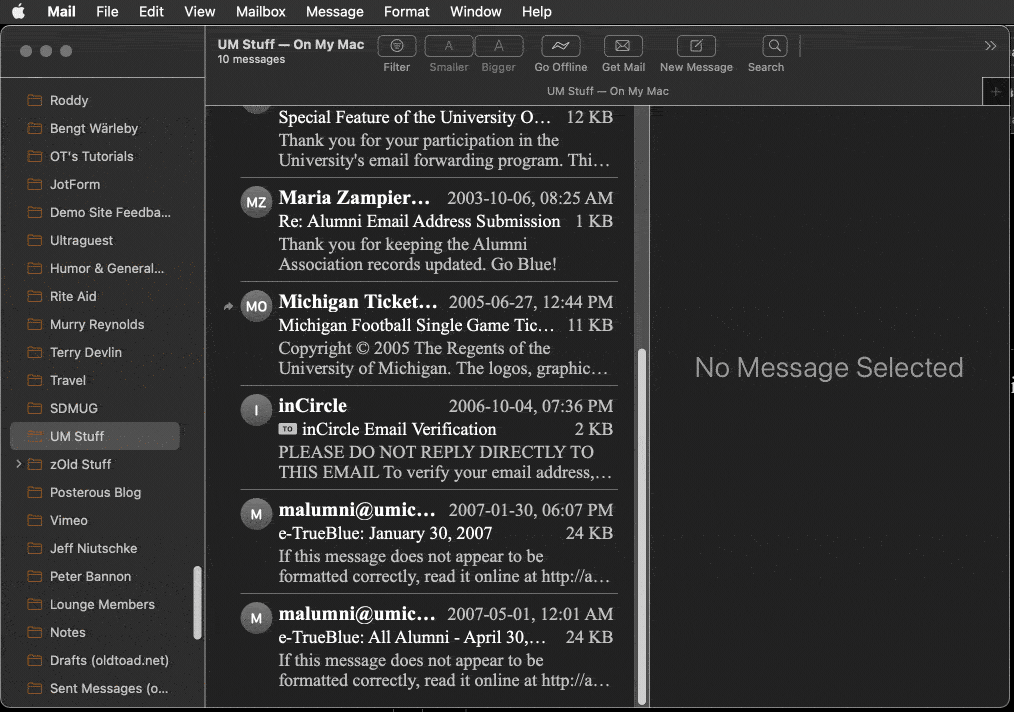This screenshot has width=1014, height=712.
Task: Click the M avatar on January 30 e-TrueBlue
Action: tap(256, 514)
